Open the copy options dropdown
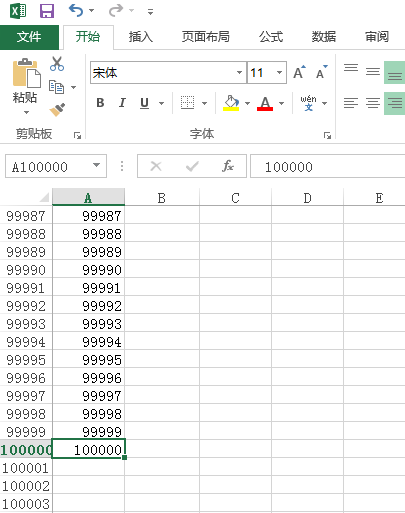The width and height of the screenshot is (405, 513). tap(74, 87)
